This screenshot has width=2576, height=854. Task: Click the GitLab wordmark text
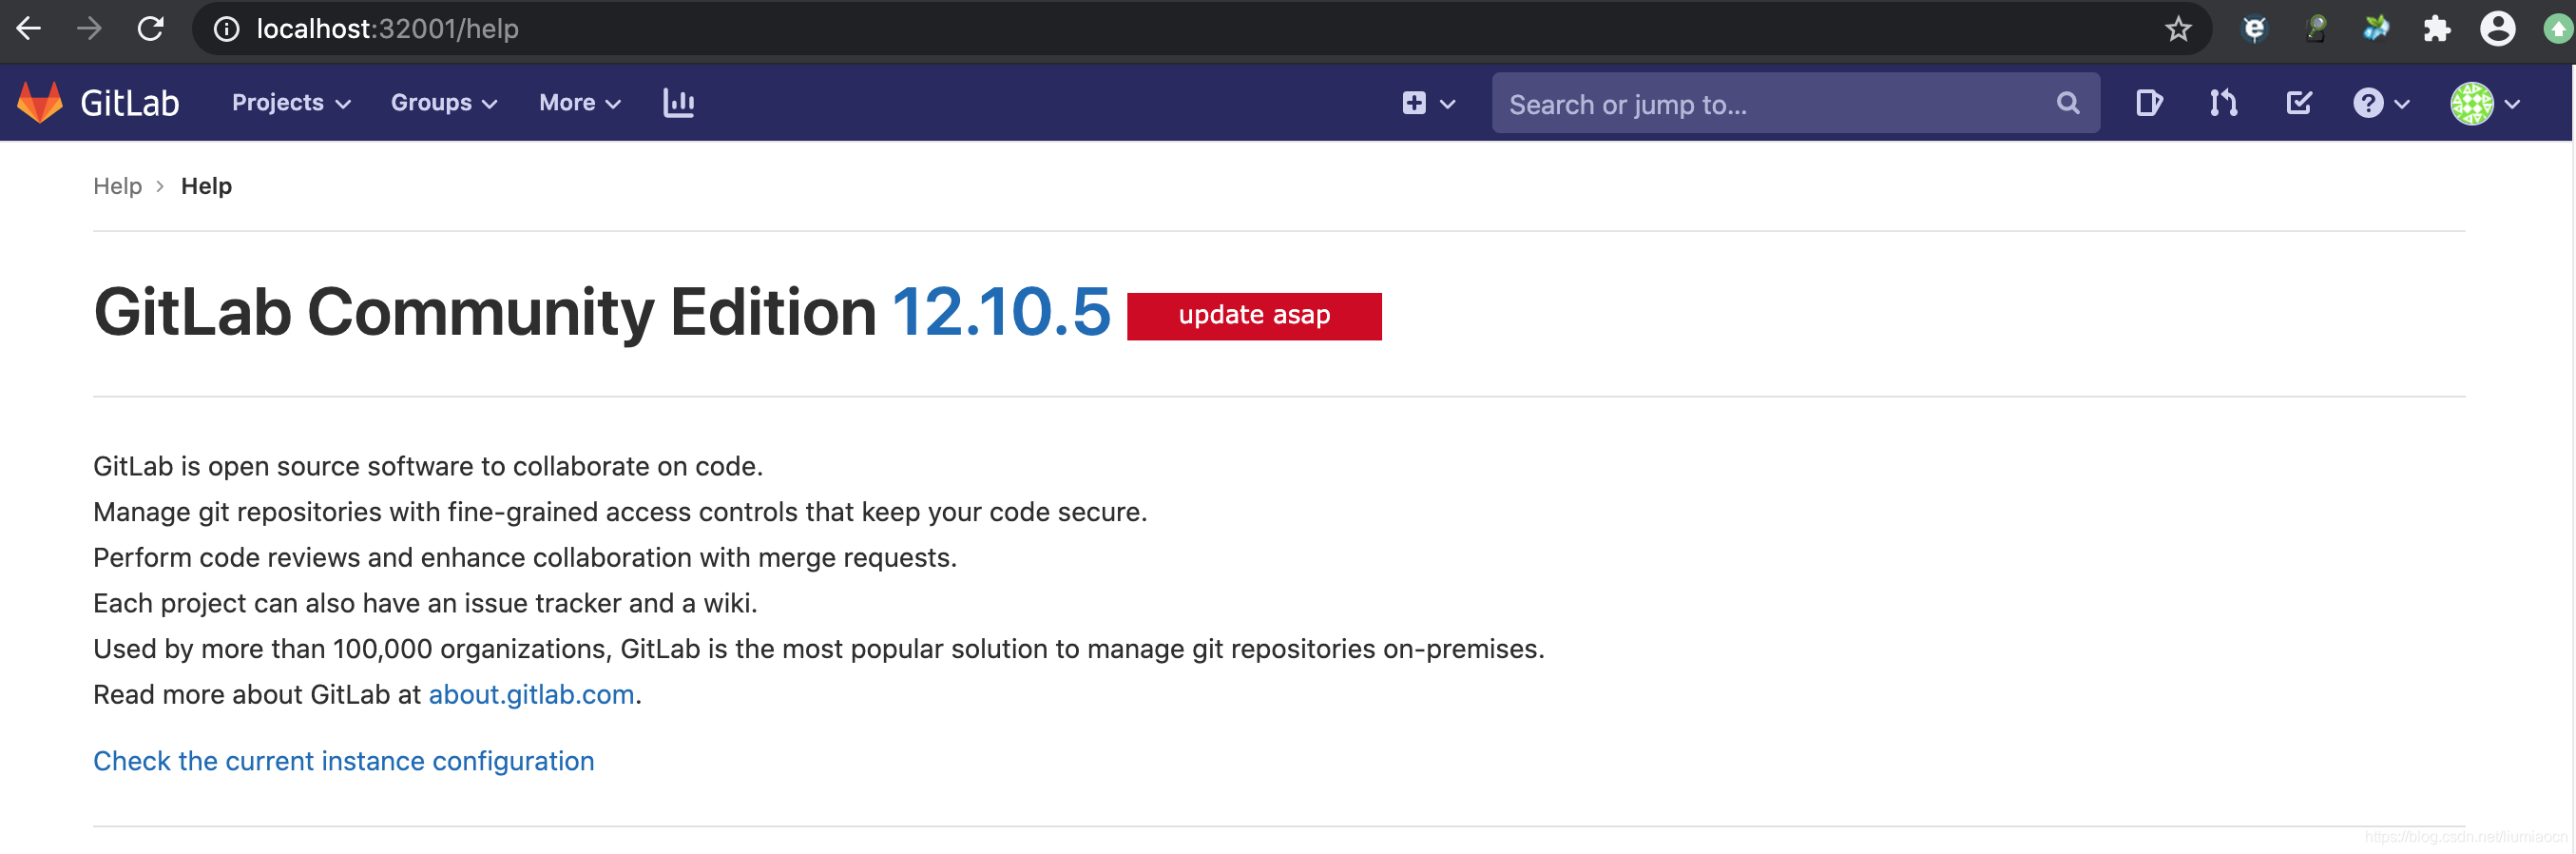pyautogui.click(x=130, y=103)
